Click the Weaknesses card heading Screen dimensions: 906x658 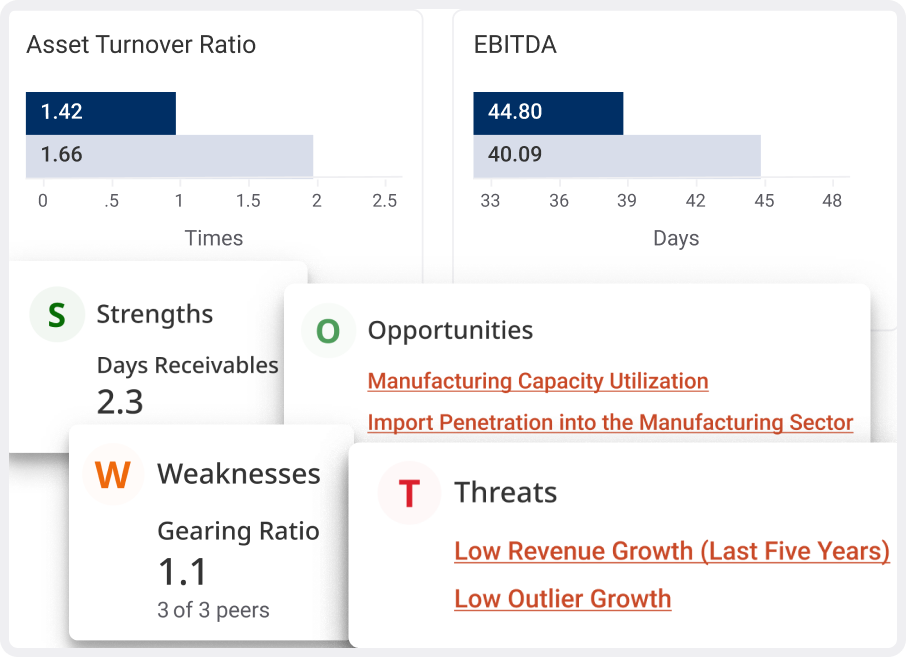(239, 474)
